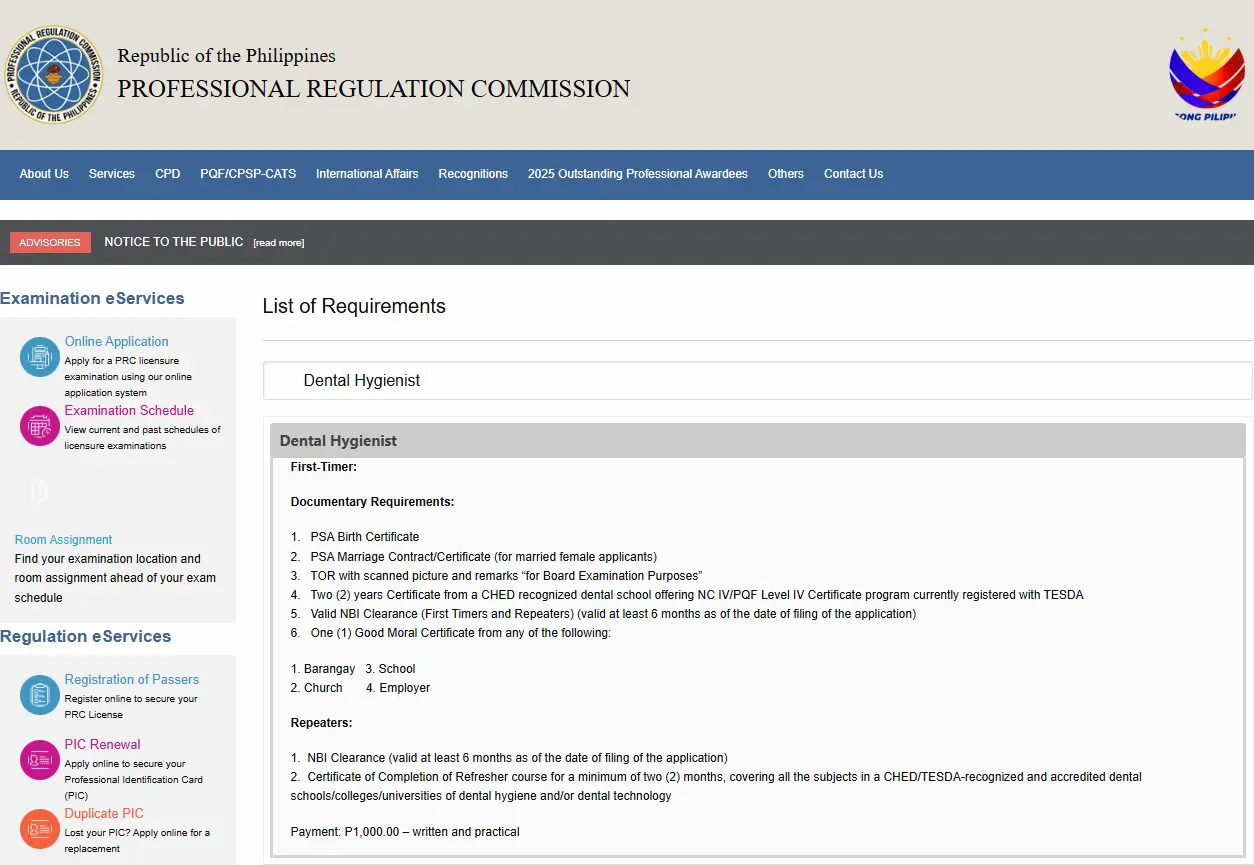
Task: Click the Documentary Requirements: label
Action: pyautogui.click(x=372, y=502)
